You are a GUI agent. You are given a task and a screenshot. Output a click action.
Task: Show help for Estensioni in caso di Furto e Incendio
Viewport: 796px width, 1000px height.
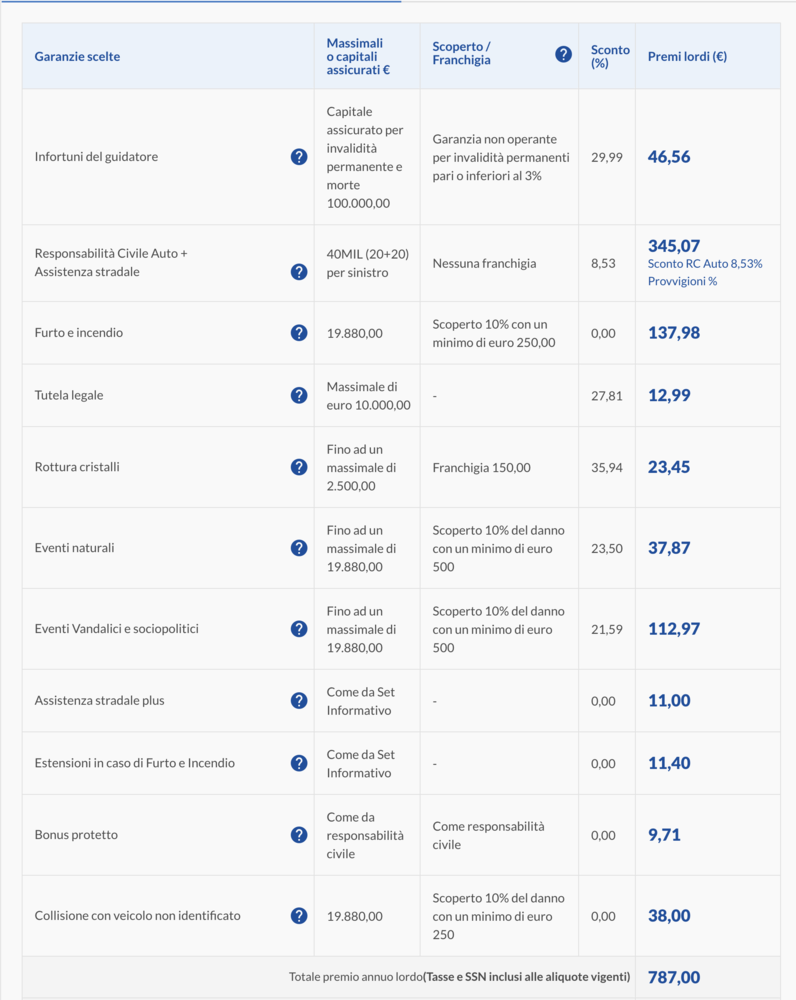coord(298,763)
